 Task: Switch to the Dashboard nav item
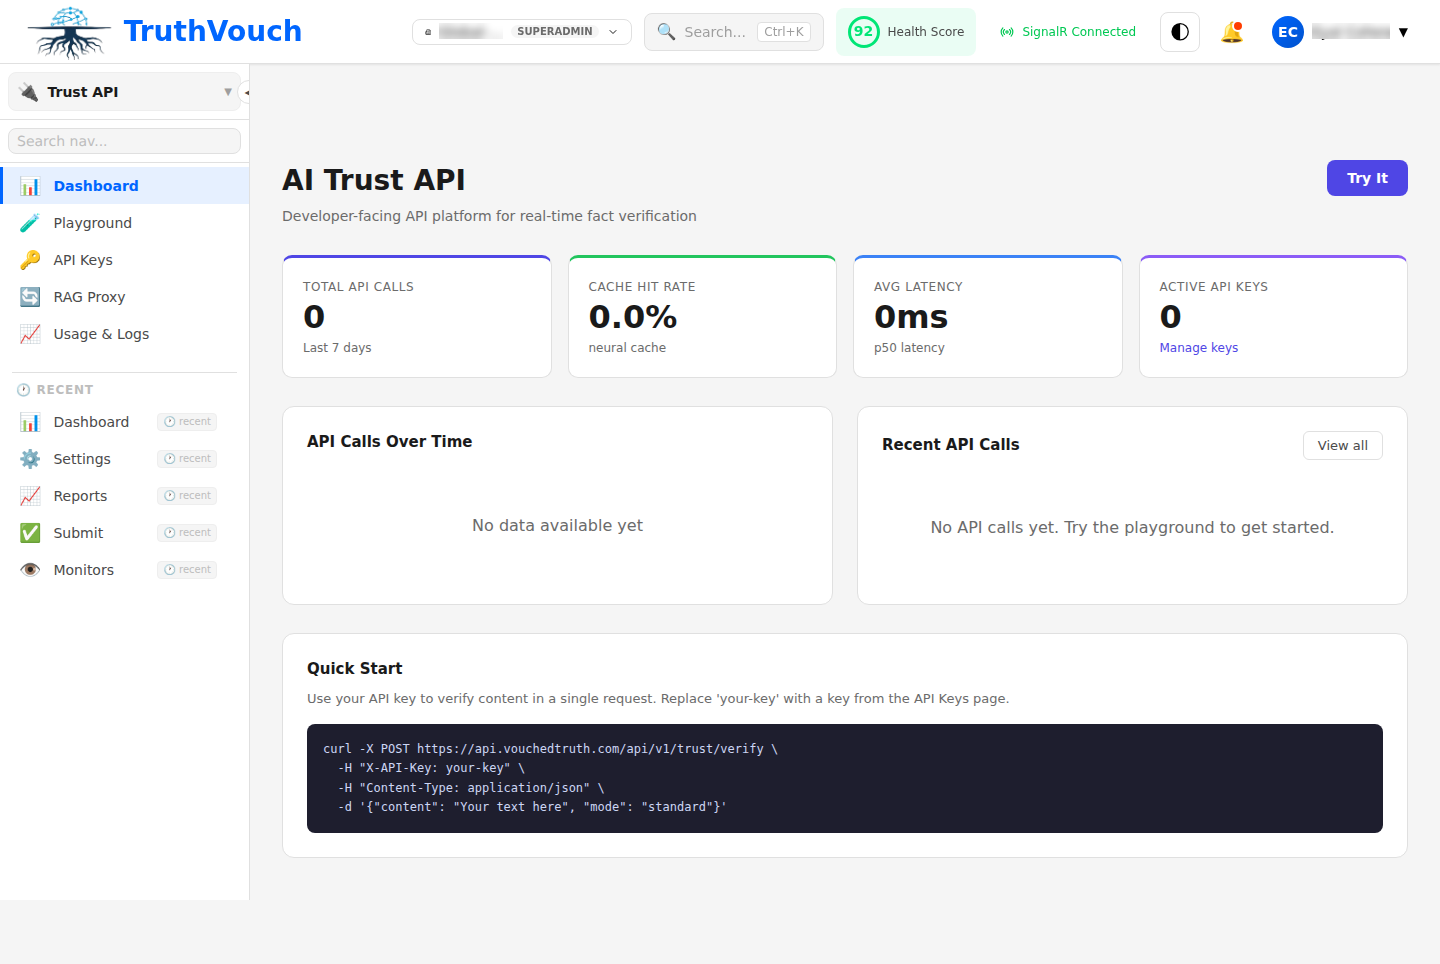95,185
